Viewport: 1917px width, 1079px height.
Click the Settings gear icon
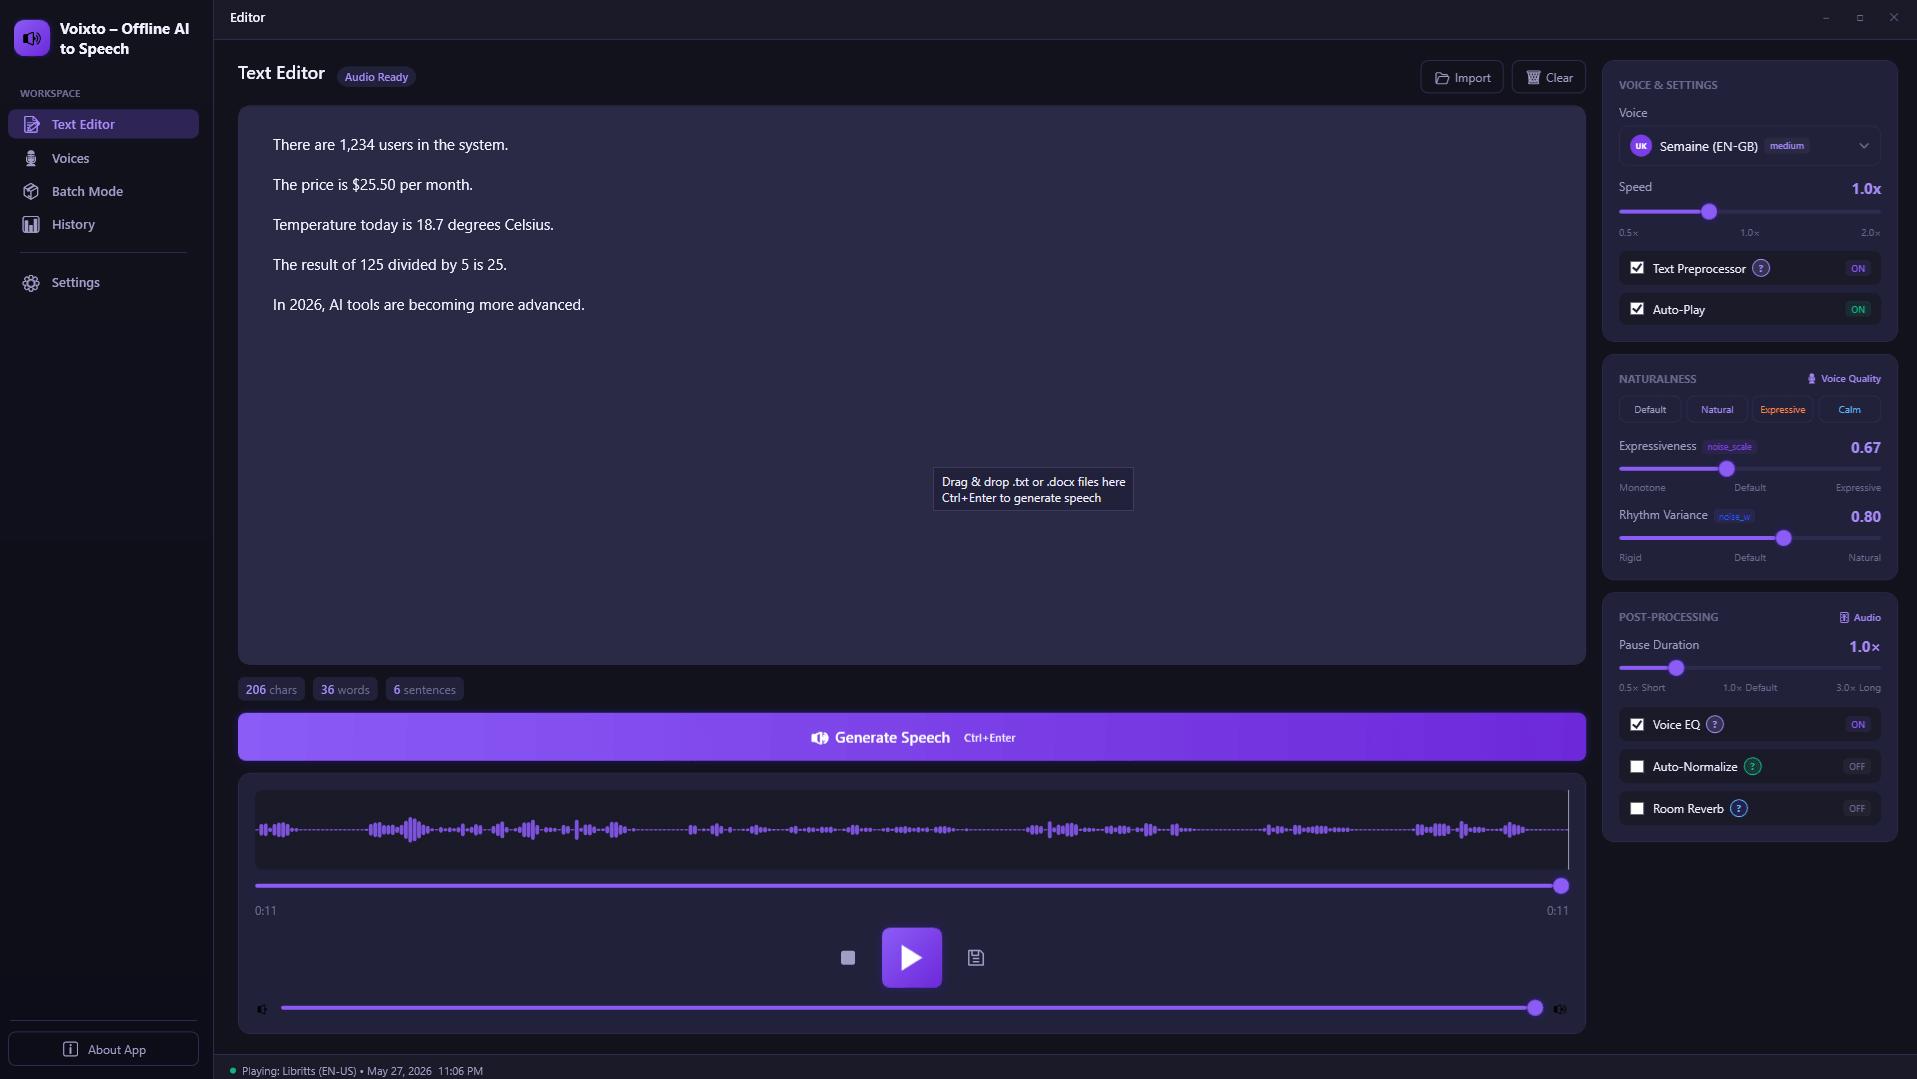tap(31, 283)
